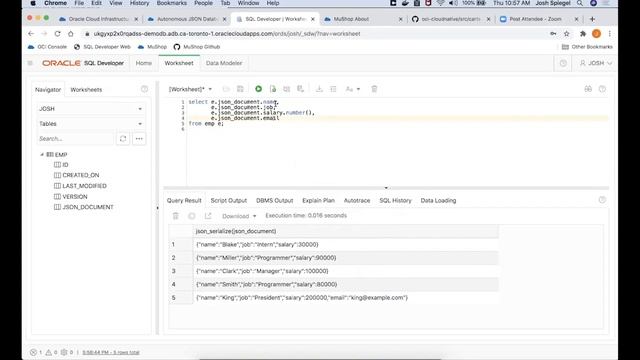Open Other Bookmarks folder

click(x=587, y=47)
